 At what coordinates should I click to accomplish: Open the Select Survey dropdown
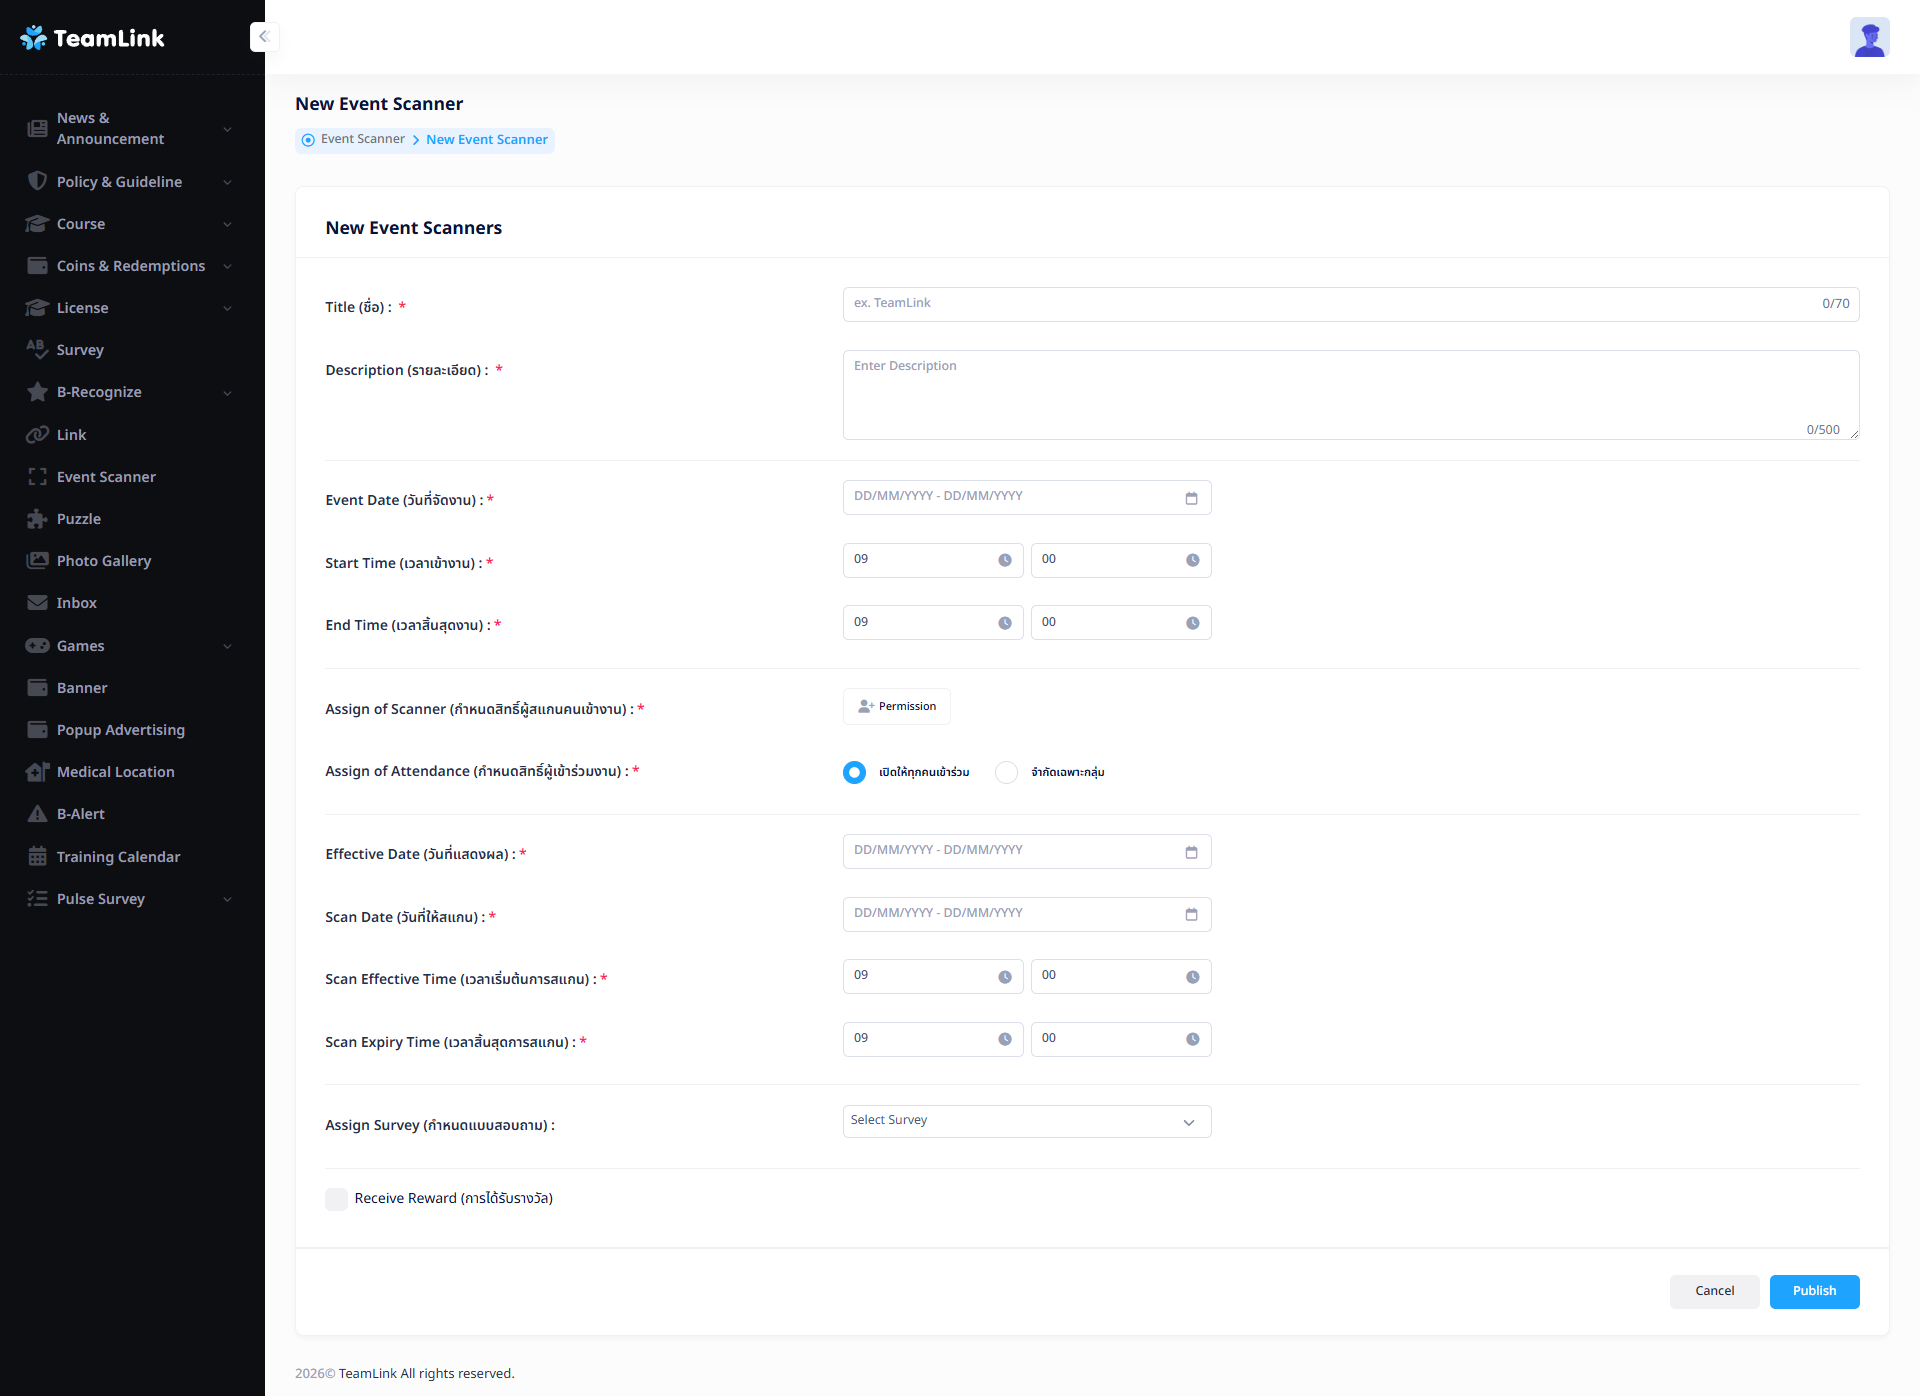click(1026, 1121)
